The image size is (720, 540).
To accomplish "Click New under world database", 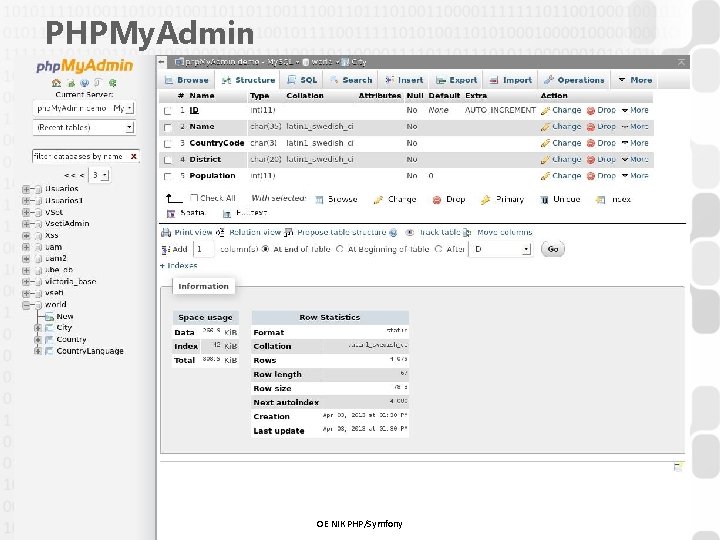I will tap(65, 316).
